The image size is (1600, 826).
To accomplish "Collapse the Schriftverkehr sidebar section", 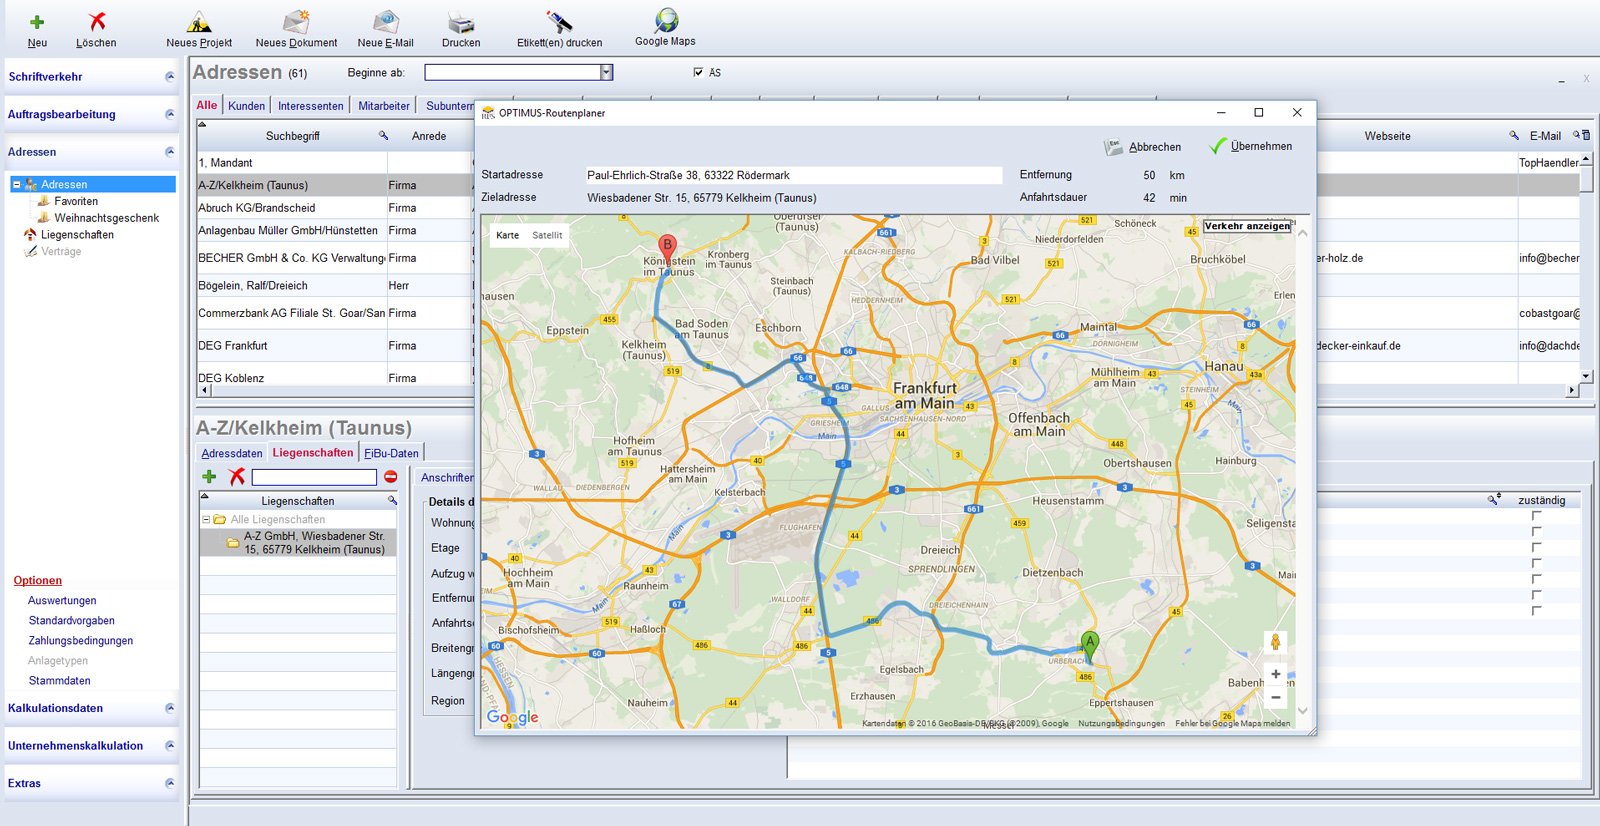I will point(170,76).
